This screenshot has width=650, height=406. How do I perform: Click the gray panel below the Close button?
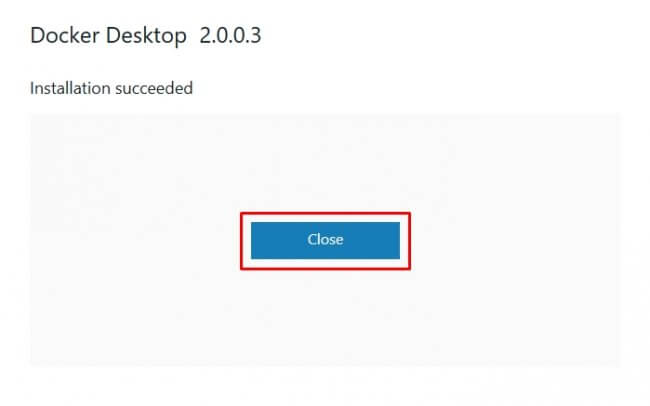pos(325,317)
